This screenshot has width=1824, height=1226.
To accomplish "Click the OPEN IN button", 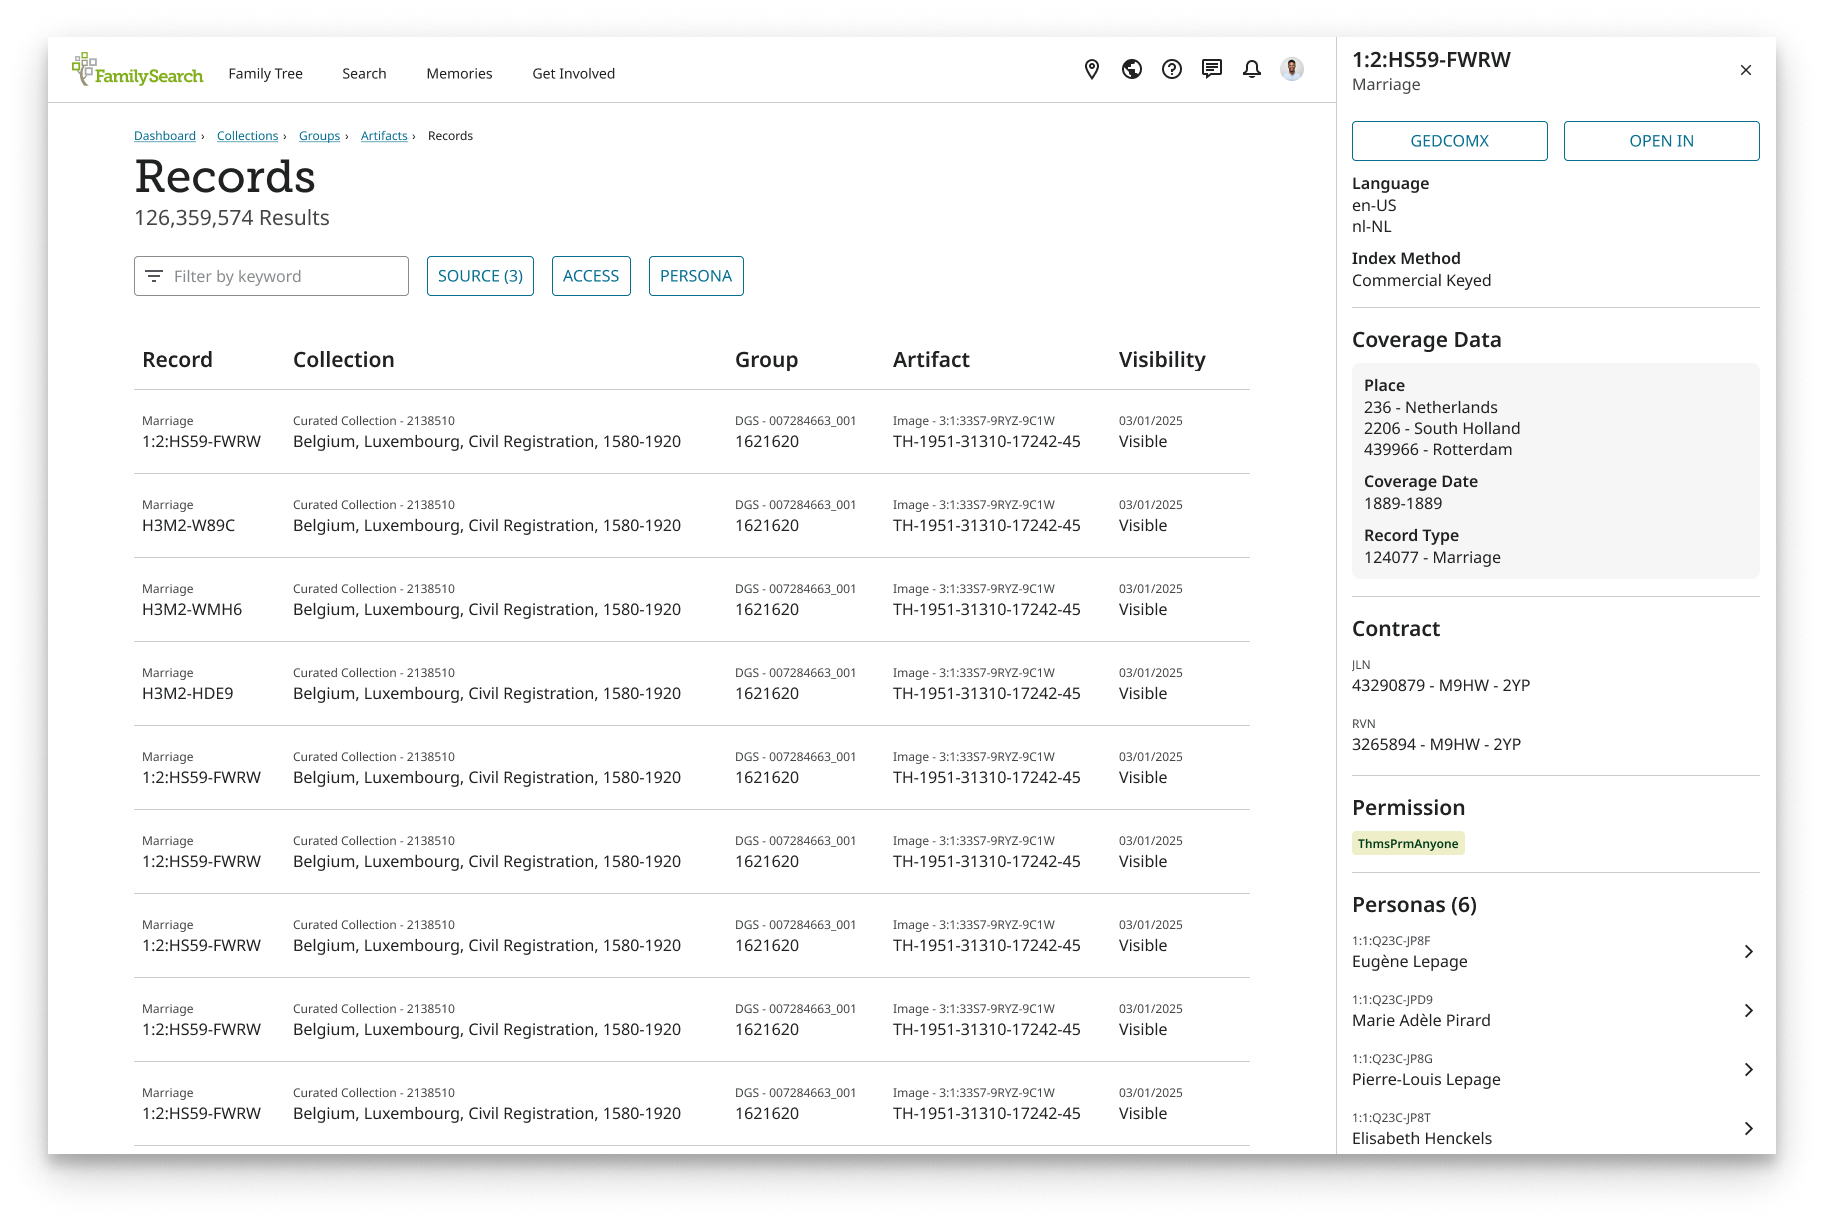I will click(1661, 141).
